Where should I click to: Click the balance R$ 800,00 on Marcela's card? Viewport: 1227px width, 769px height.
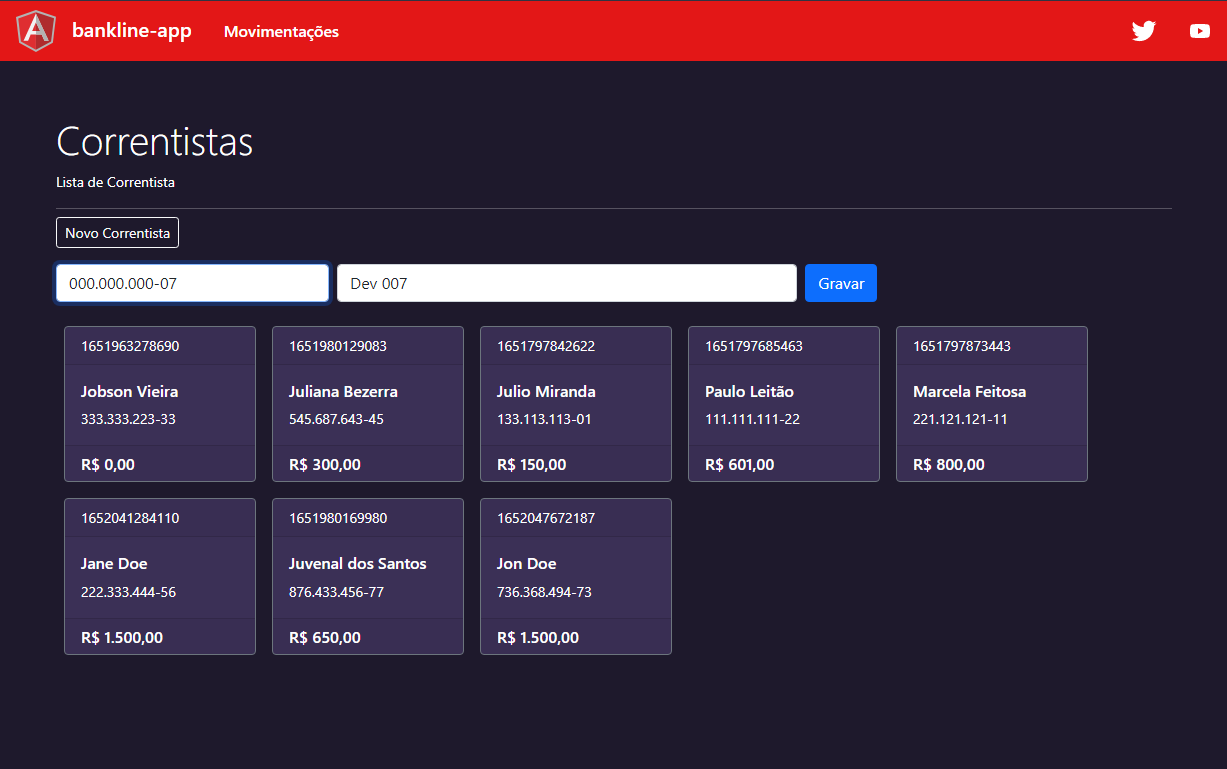point(948,464)
